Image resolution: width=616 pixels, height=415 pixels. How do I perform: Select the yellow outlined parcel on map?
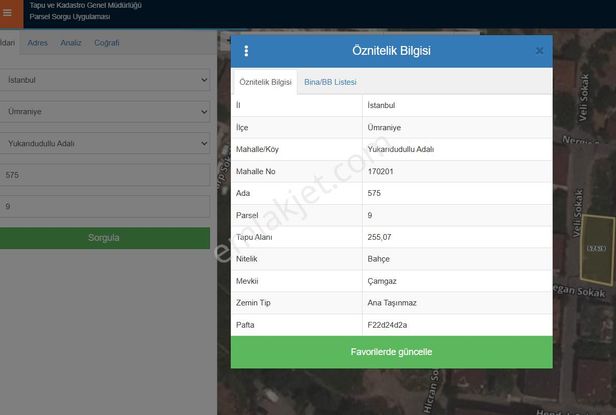point(597,248)
